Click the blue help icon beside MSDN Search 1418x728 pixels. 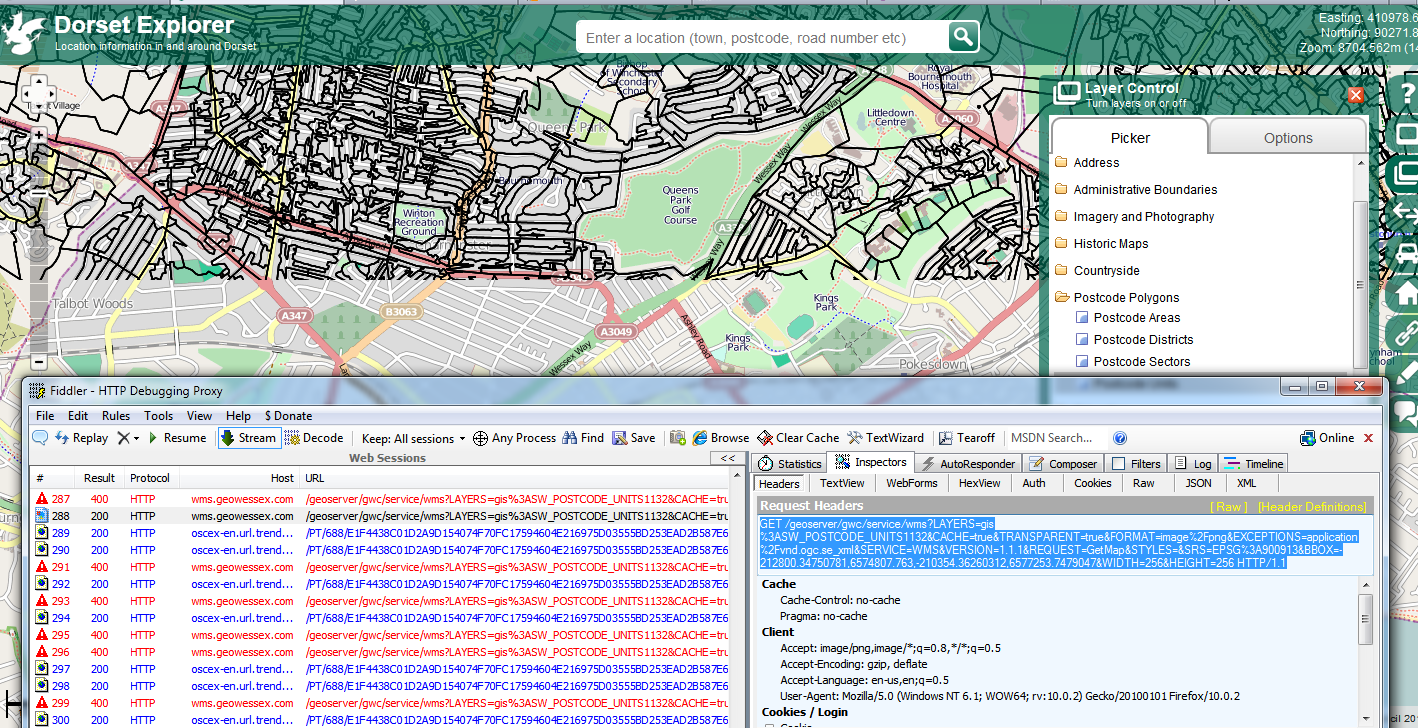1120,438
